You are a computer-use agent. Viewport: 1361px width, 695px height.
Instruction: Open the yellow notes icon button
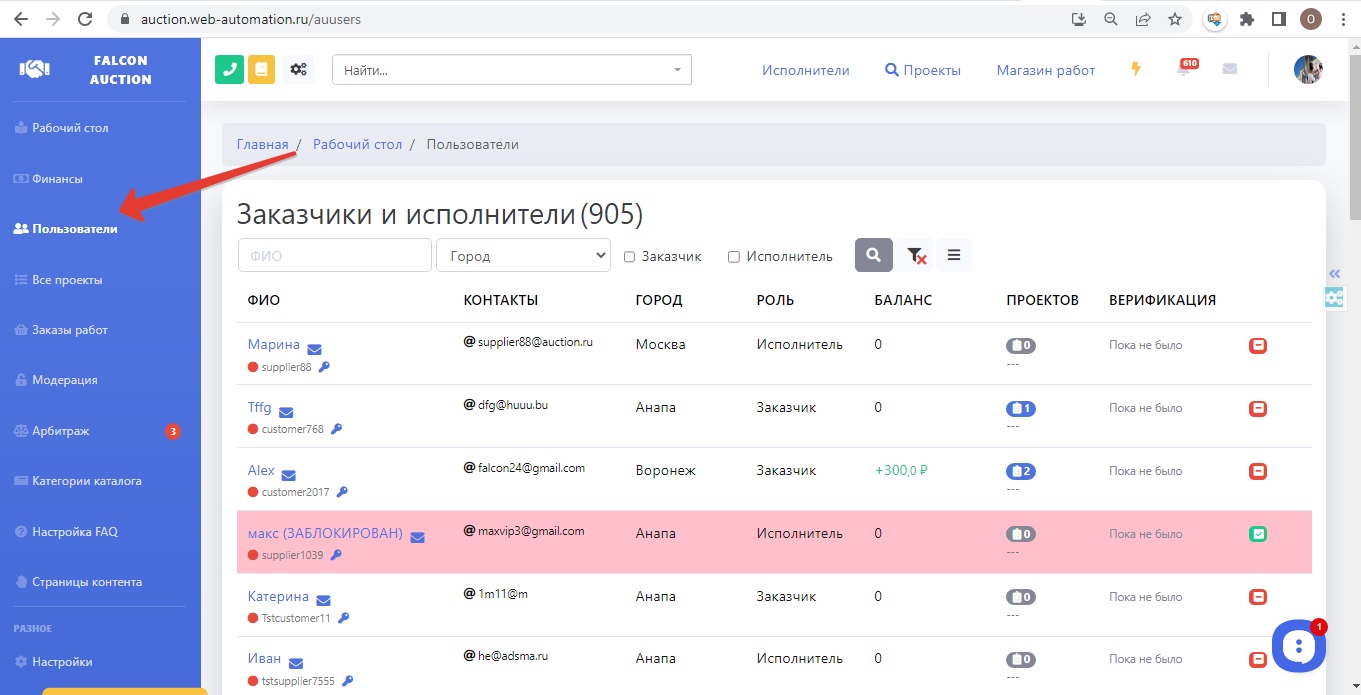coord(261,69)
